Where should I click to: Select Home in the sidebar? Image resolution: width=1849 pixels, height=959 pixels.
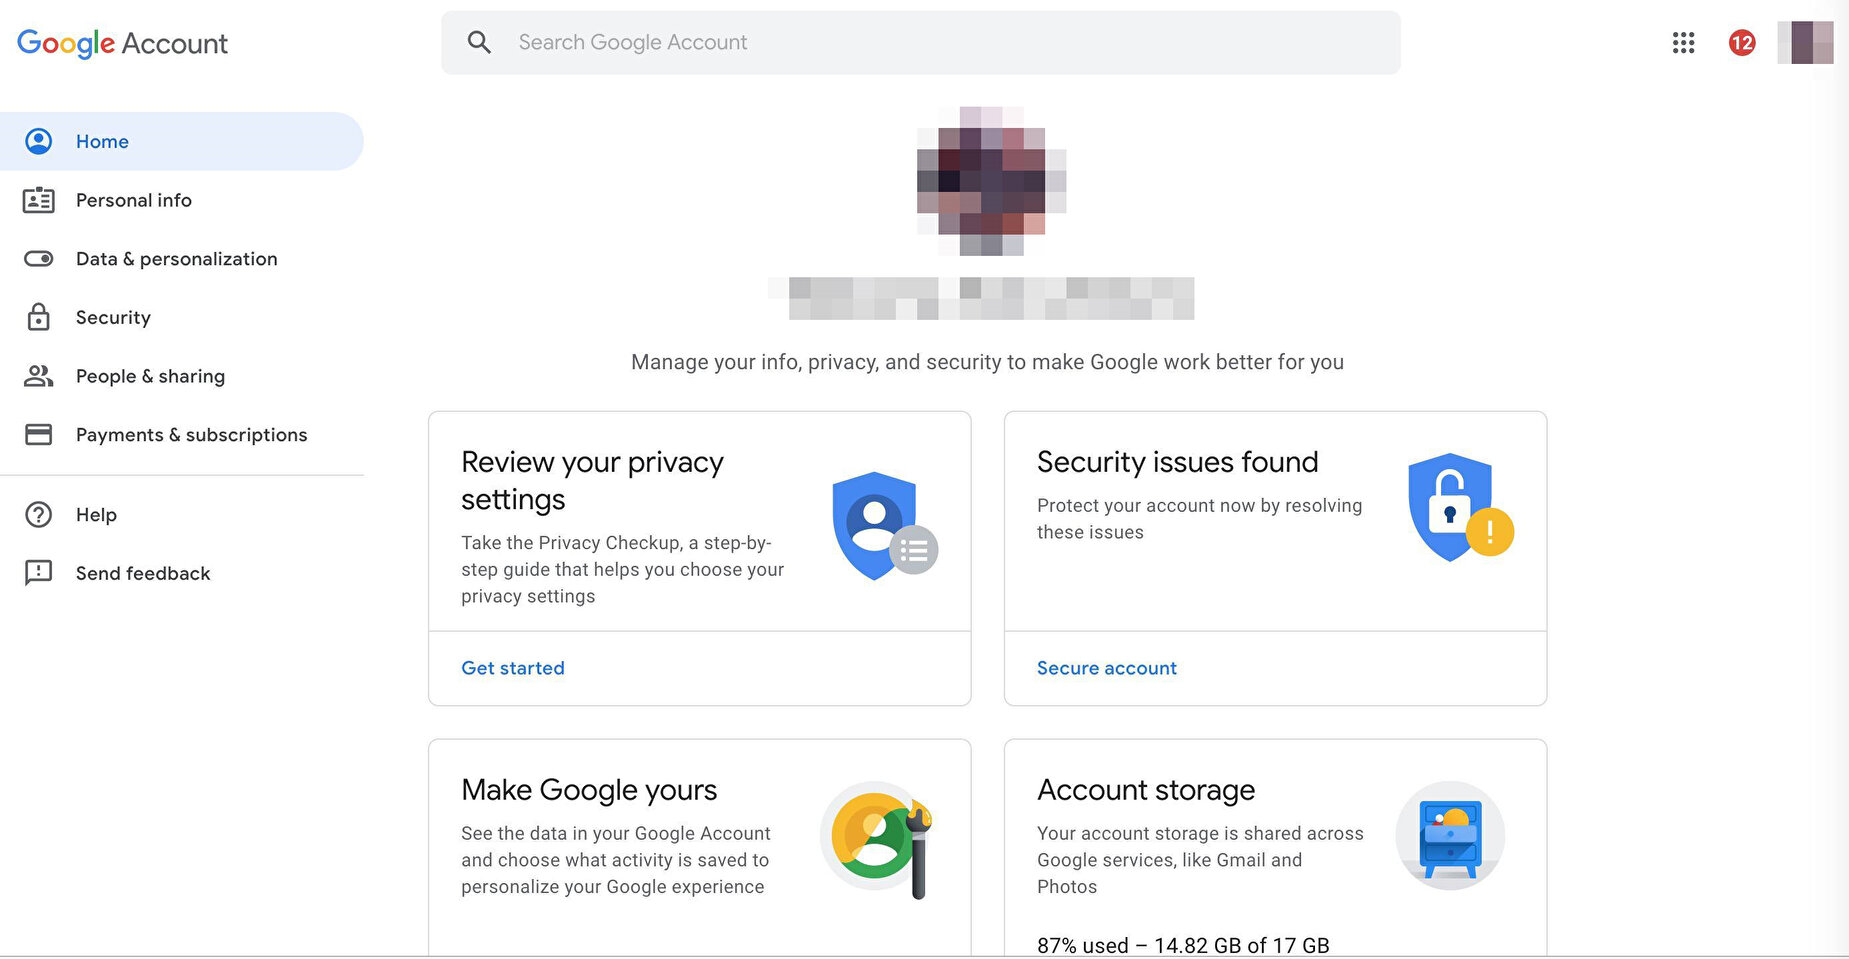coord(102,142)
